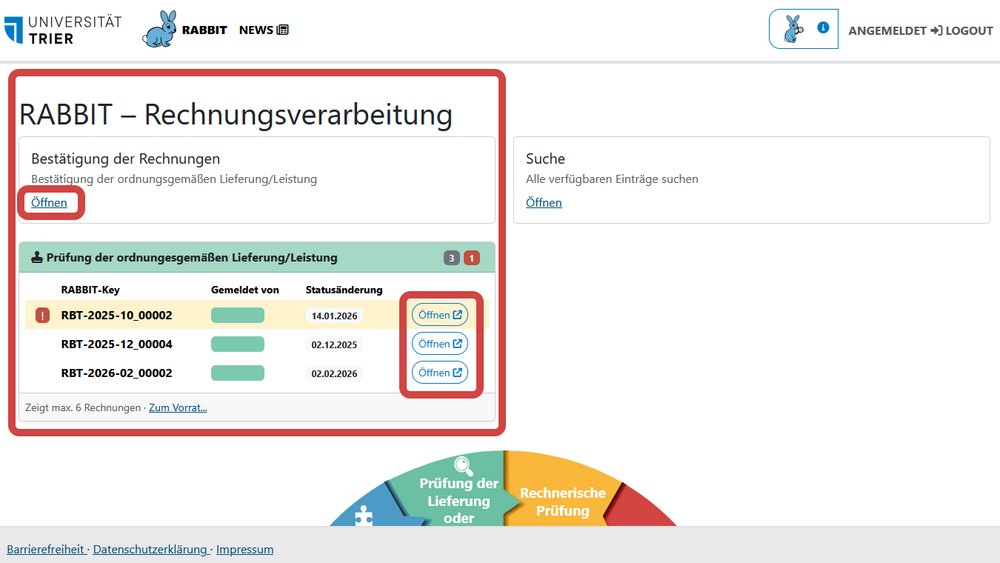
Task: Click puzzle piece icon on blue segment
Action: 364,516
